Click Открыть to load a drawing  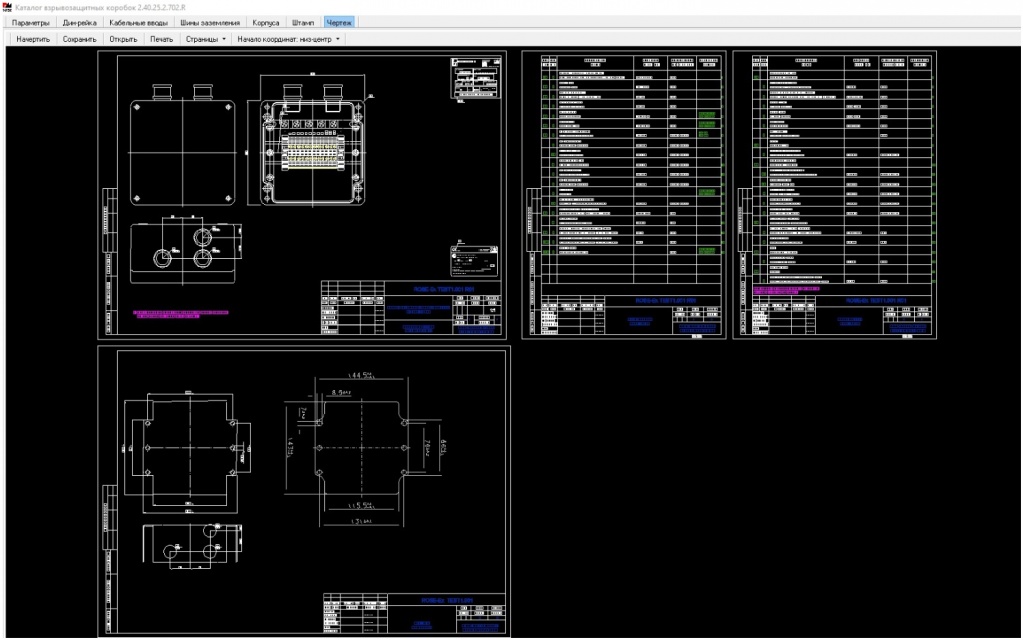(x=123, y=40)
